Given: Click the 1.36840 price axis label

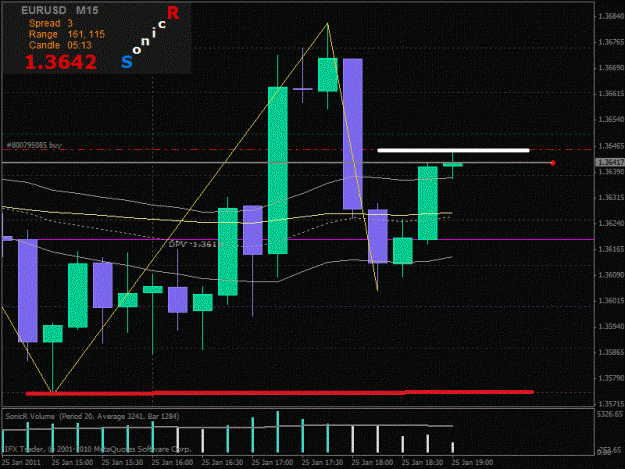Looking at the screenshot, I should 611,16.
